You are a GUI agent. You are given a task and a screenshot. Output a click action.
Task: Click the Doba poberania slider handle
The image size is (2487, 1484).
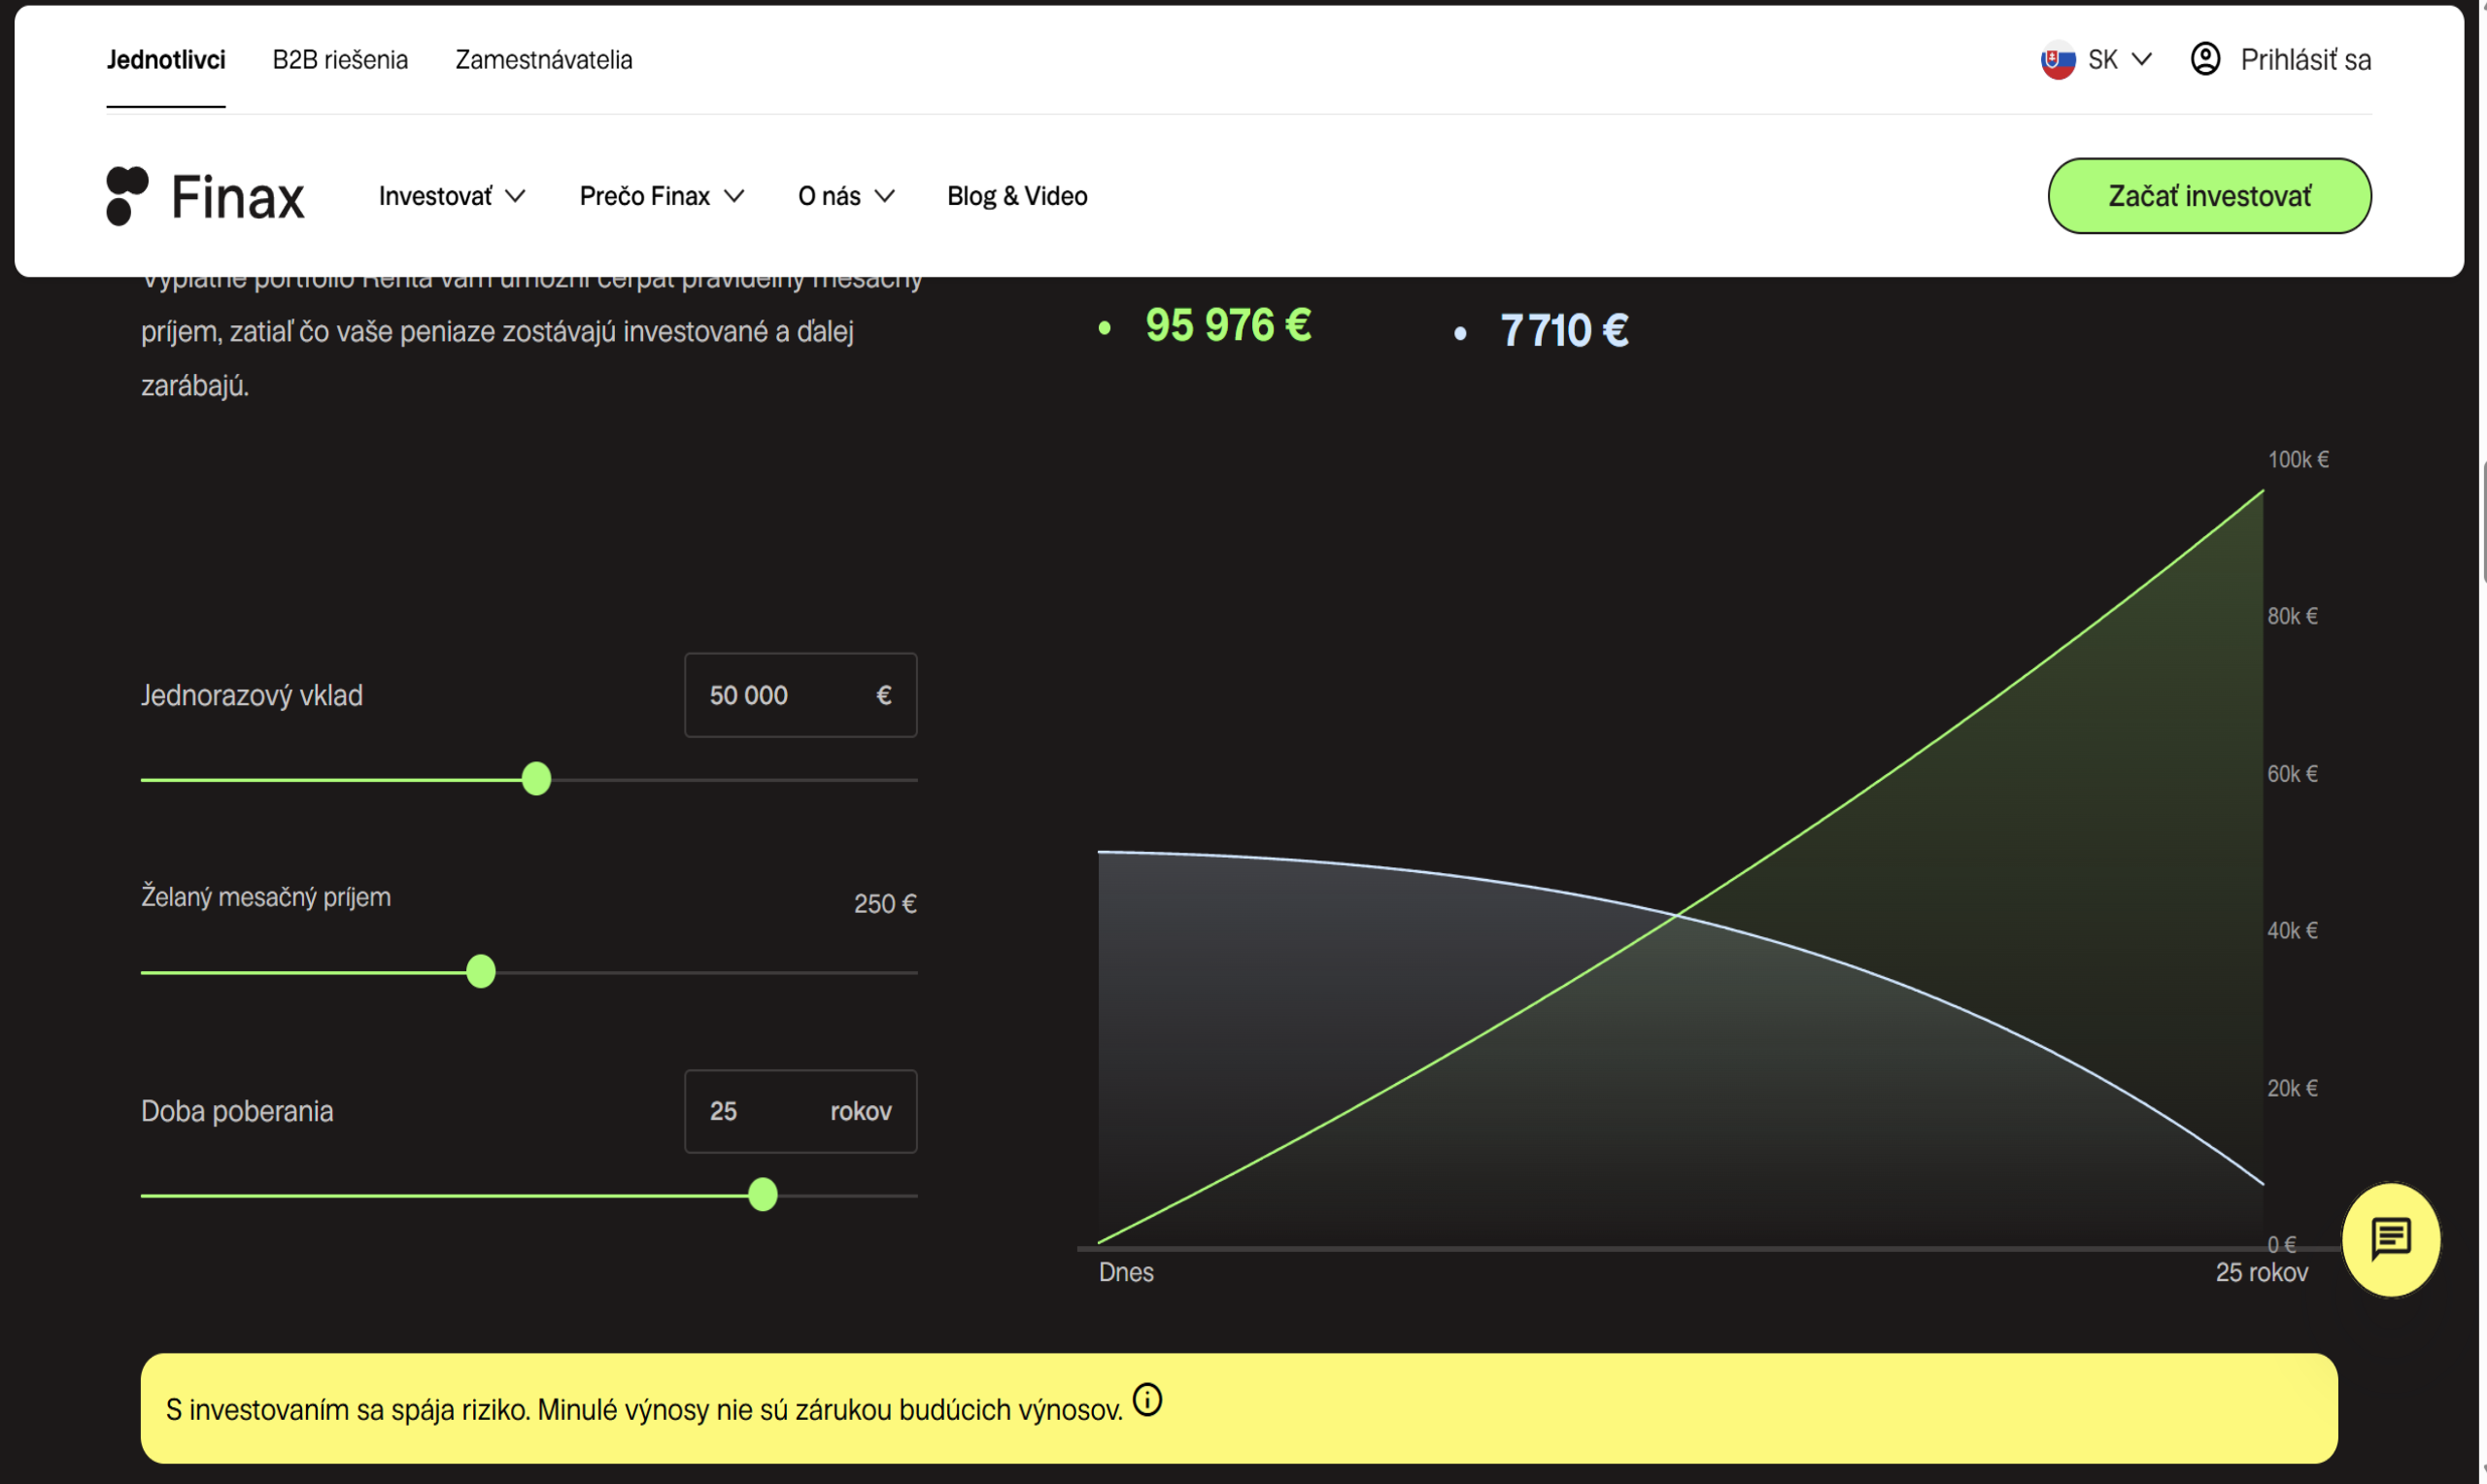763,1194
